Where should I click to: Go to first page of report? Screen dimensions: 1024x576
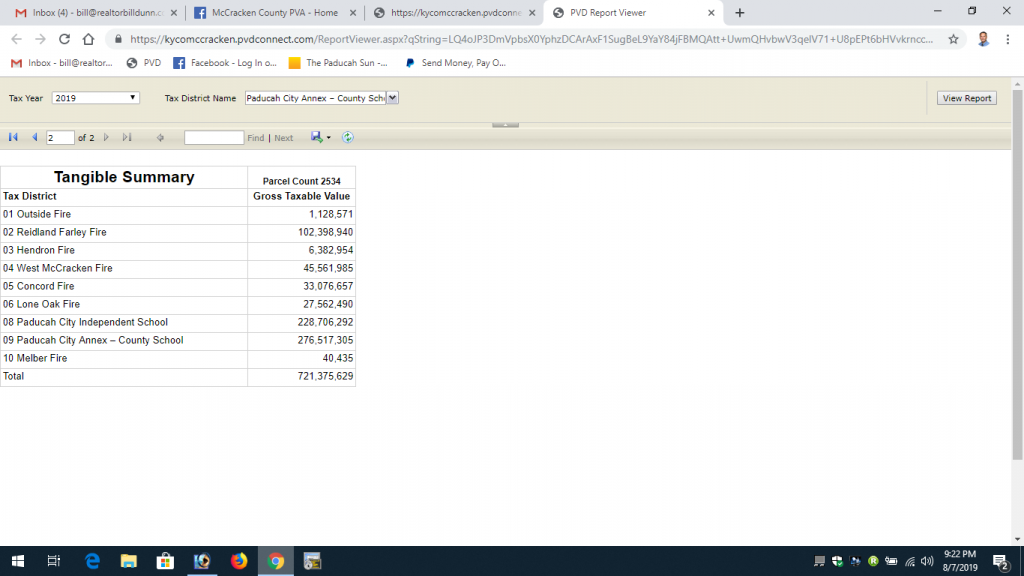tap(13, 137)
